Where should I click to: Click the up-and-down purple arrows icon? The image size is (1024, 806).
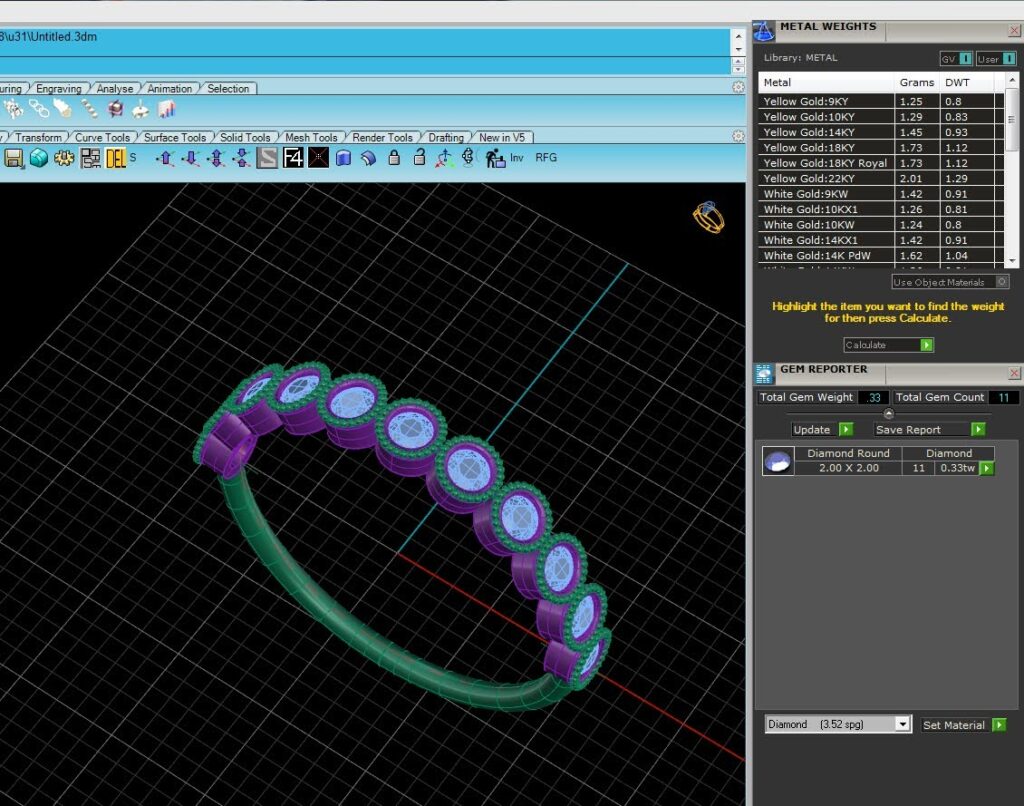tap(216, 158)
